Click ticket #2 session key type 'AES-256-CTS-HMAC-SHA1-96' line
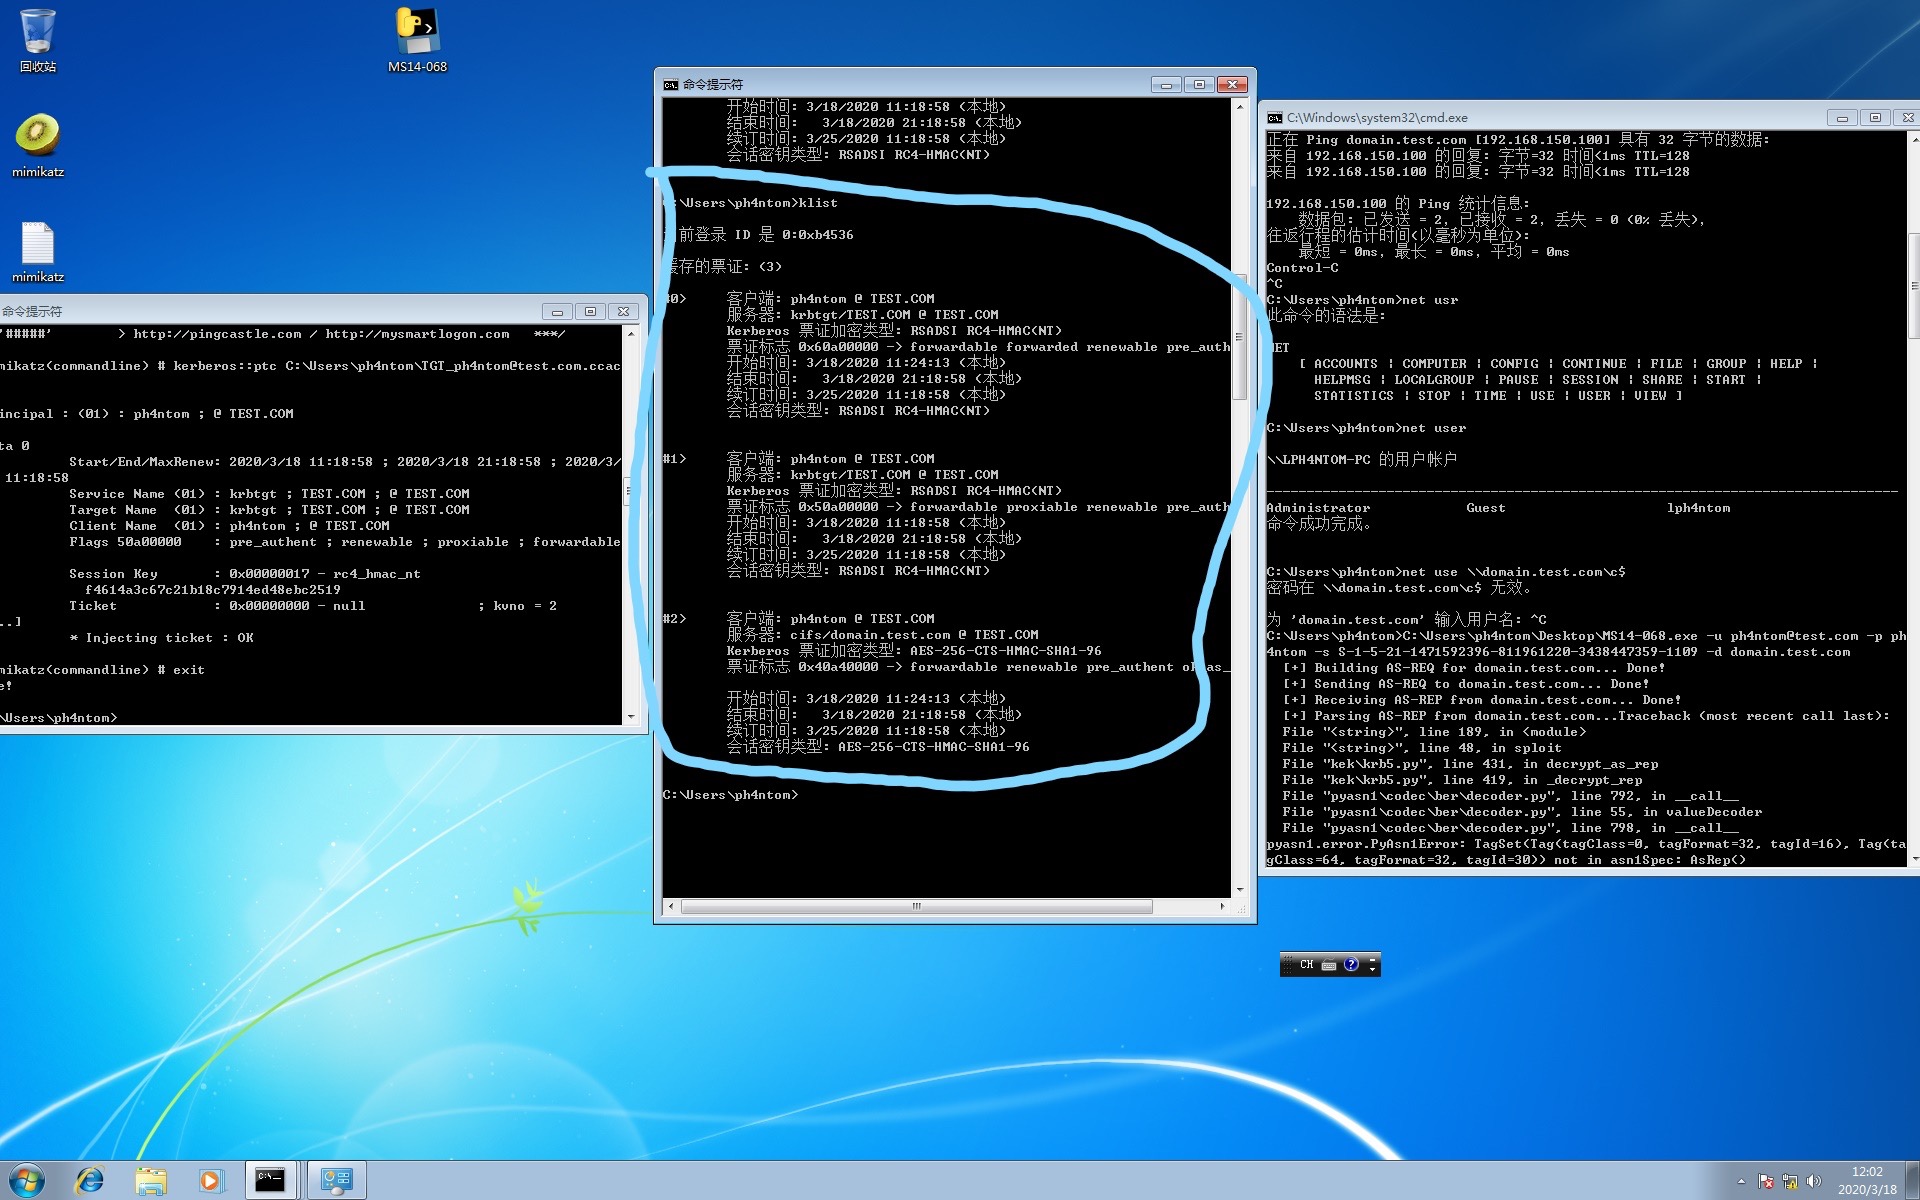Screen dimensions: 1920x1200 click(878, 747)
